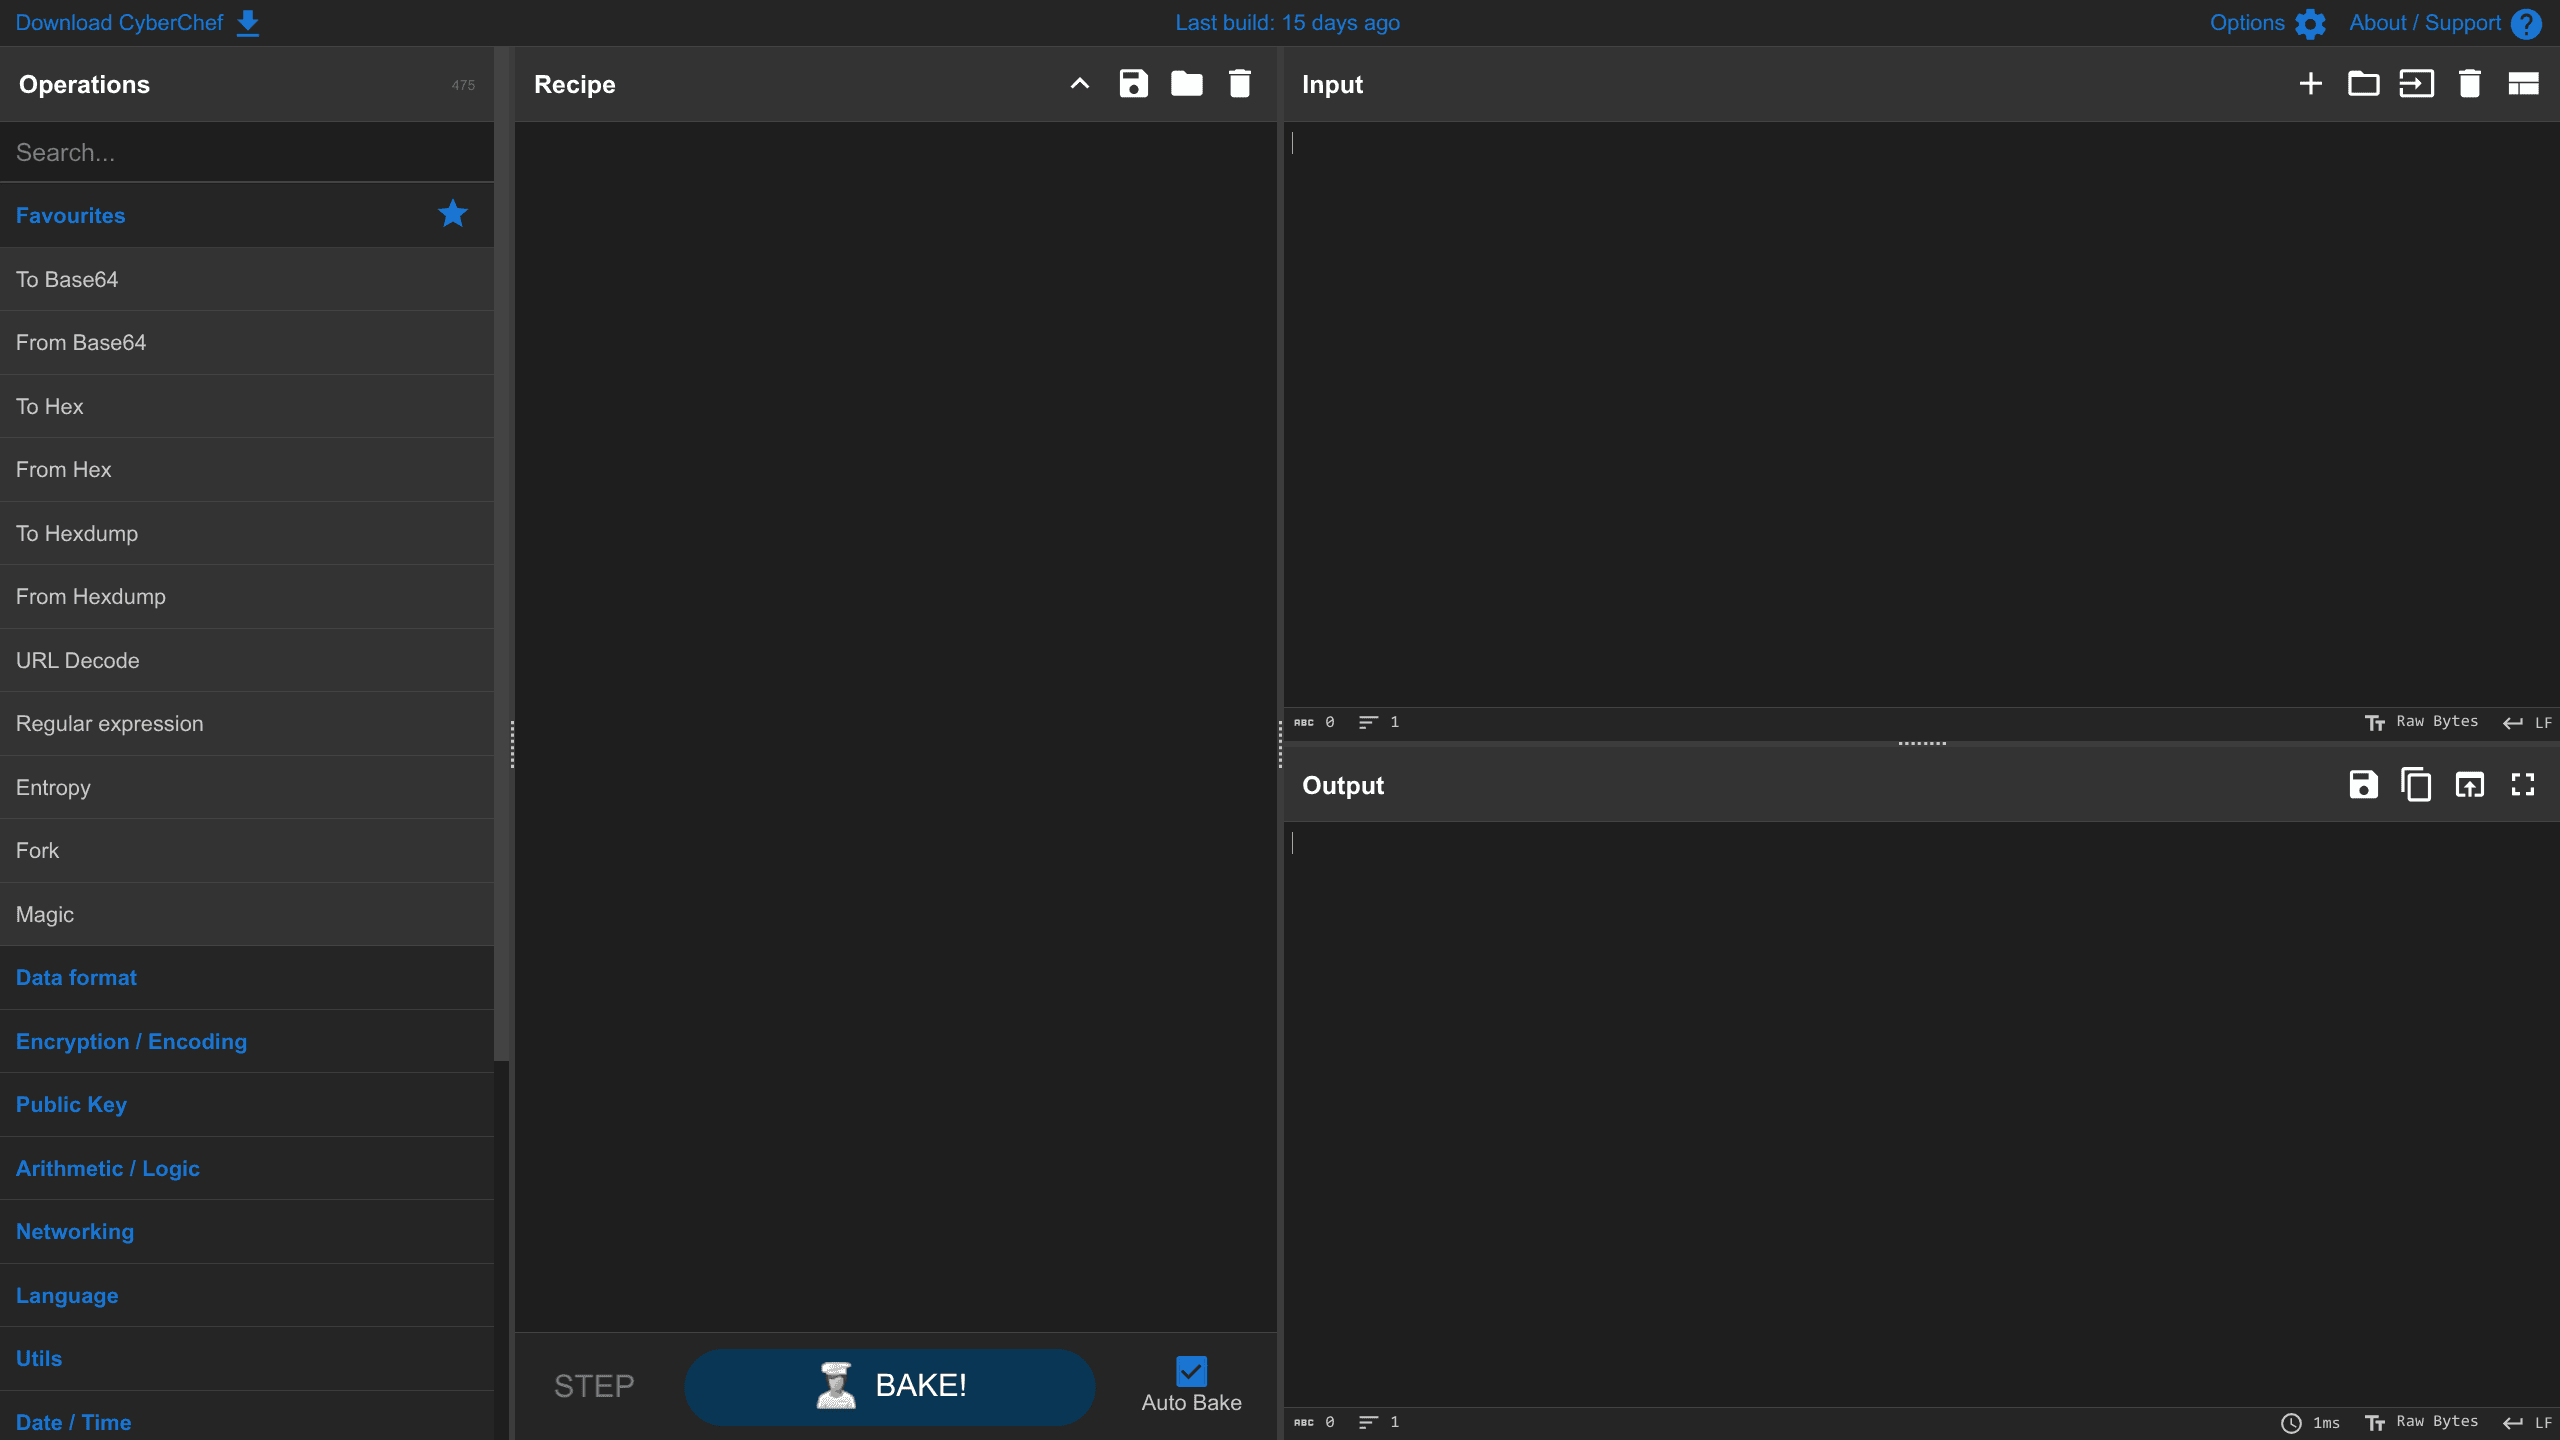The height and width of the screenshot is (1440, 2560).
Task: Select the To Hexdump operation
Action: click(x=247, y=534)
